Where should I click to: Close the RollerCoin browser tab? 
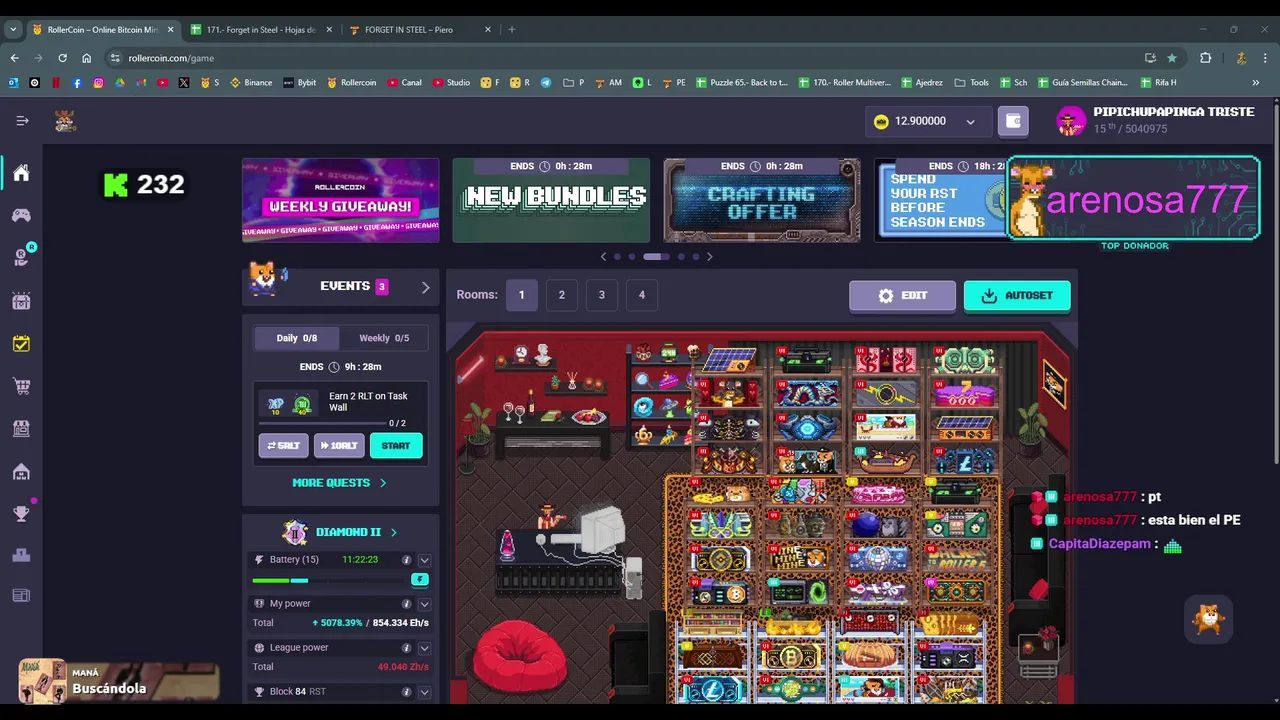(170, 29)
